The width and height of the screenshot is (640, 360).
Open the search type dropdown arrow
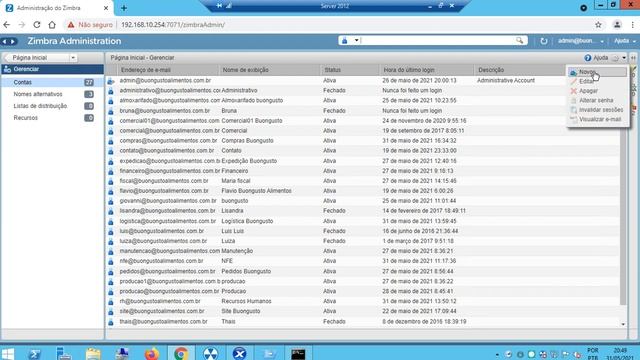pyautogui.click(x=356, y=40)
